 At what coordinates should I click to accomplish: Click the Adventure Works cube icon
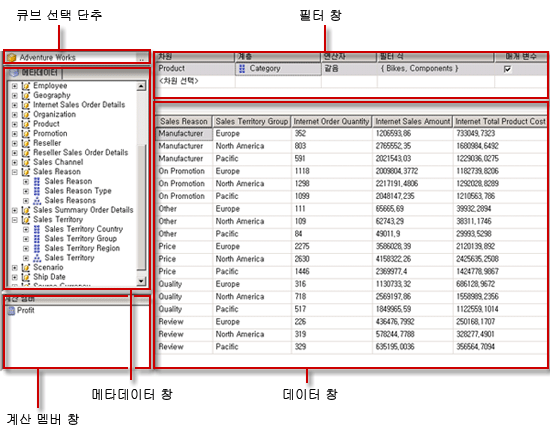[12, 57]
